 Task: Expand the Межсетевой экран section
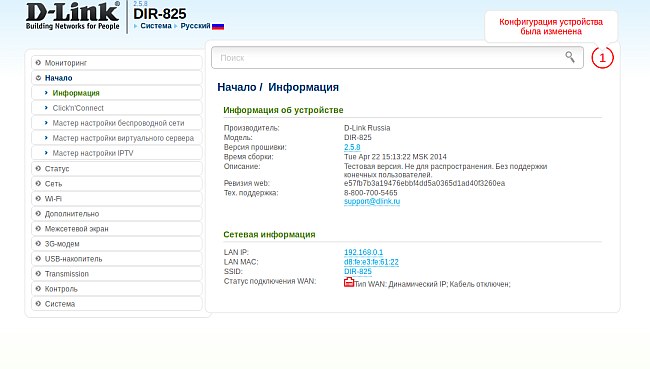coord(116,228)
